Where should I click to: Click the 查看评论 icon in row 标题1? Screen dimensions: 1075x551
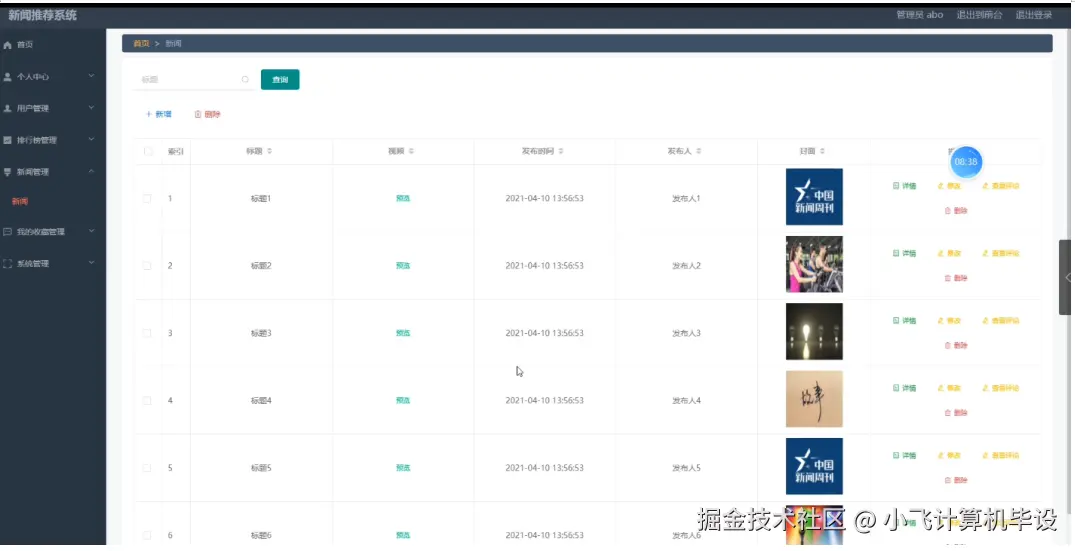[x=985, y=186]
